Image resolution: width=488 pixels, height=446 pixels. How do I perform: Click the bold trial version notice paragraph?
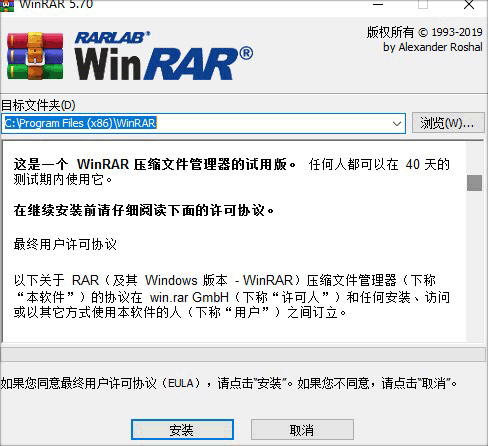(155, 164)
